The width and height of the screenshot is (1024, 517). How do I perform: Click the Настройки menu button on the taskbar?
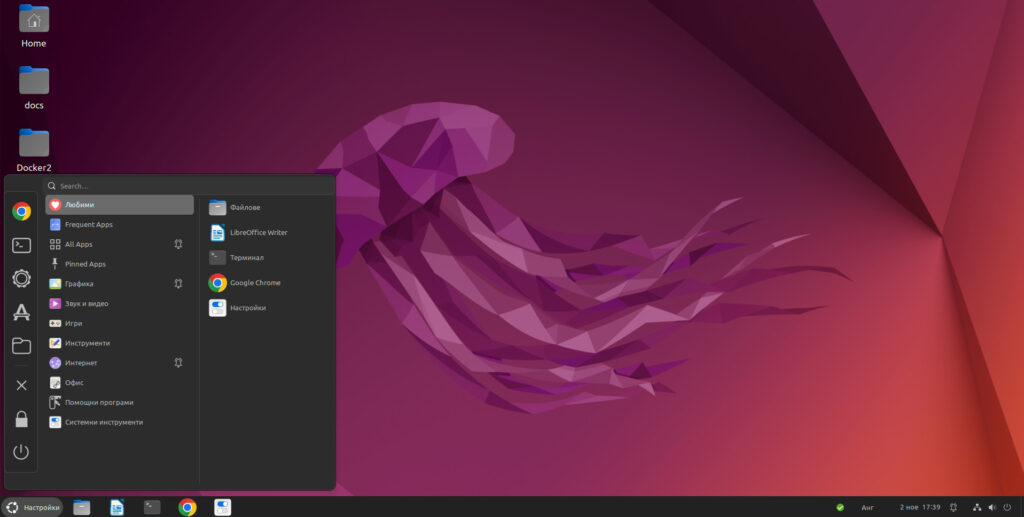pyautogui.click(x=32, y=507)
